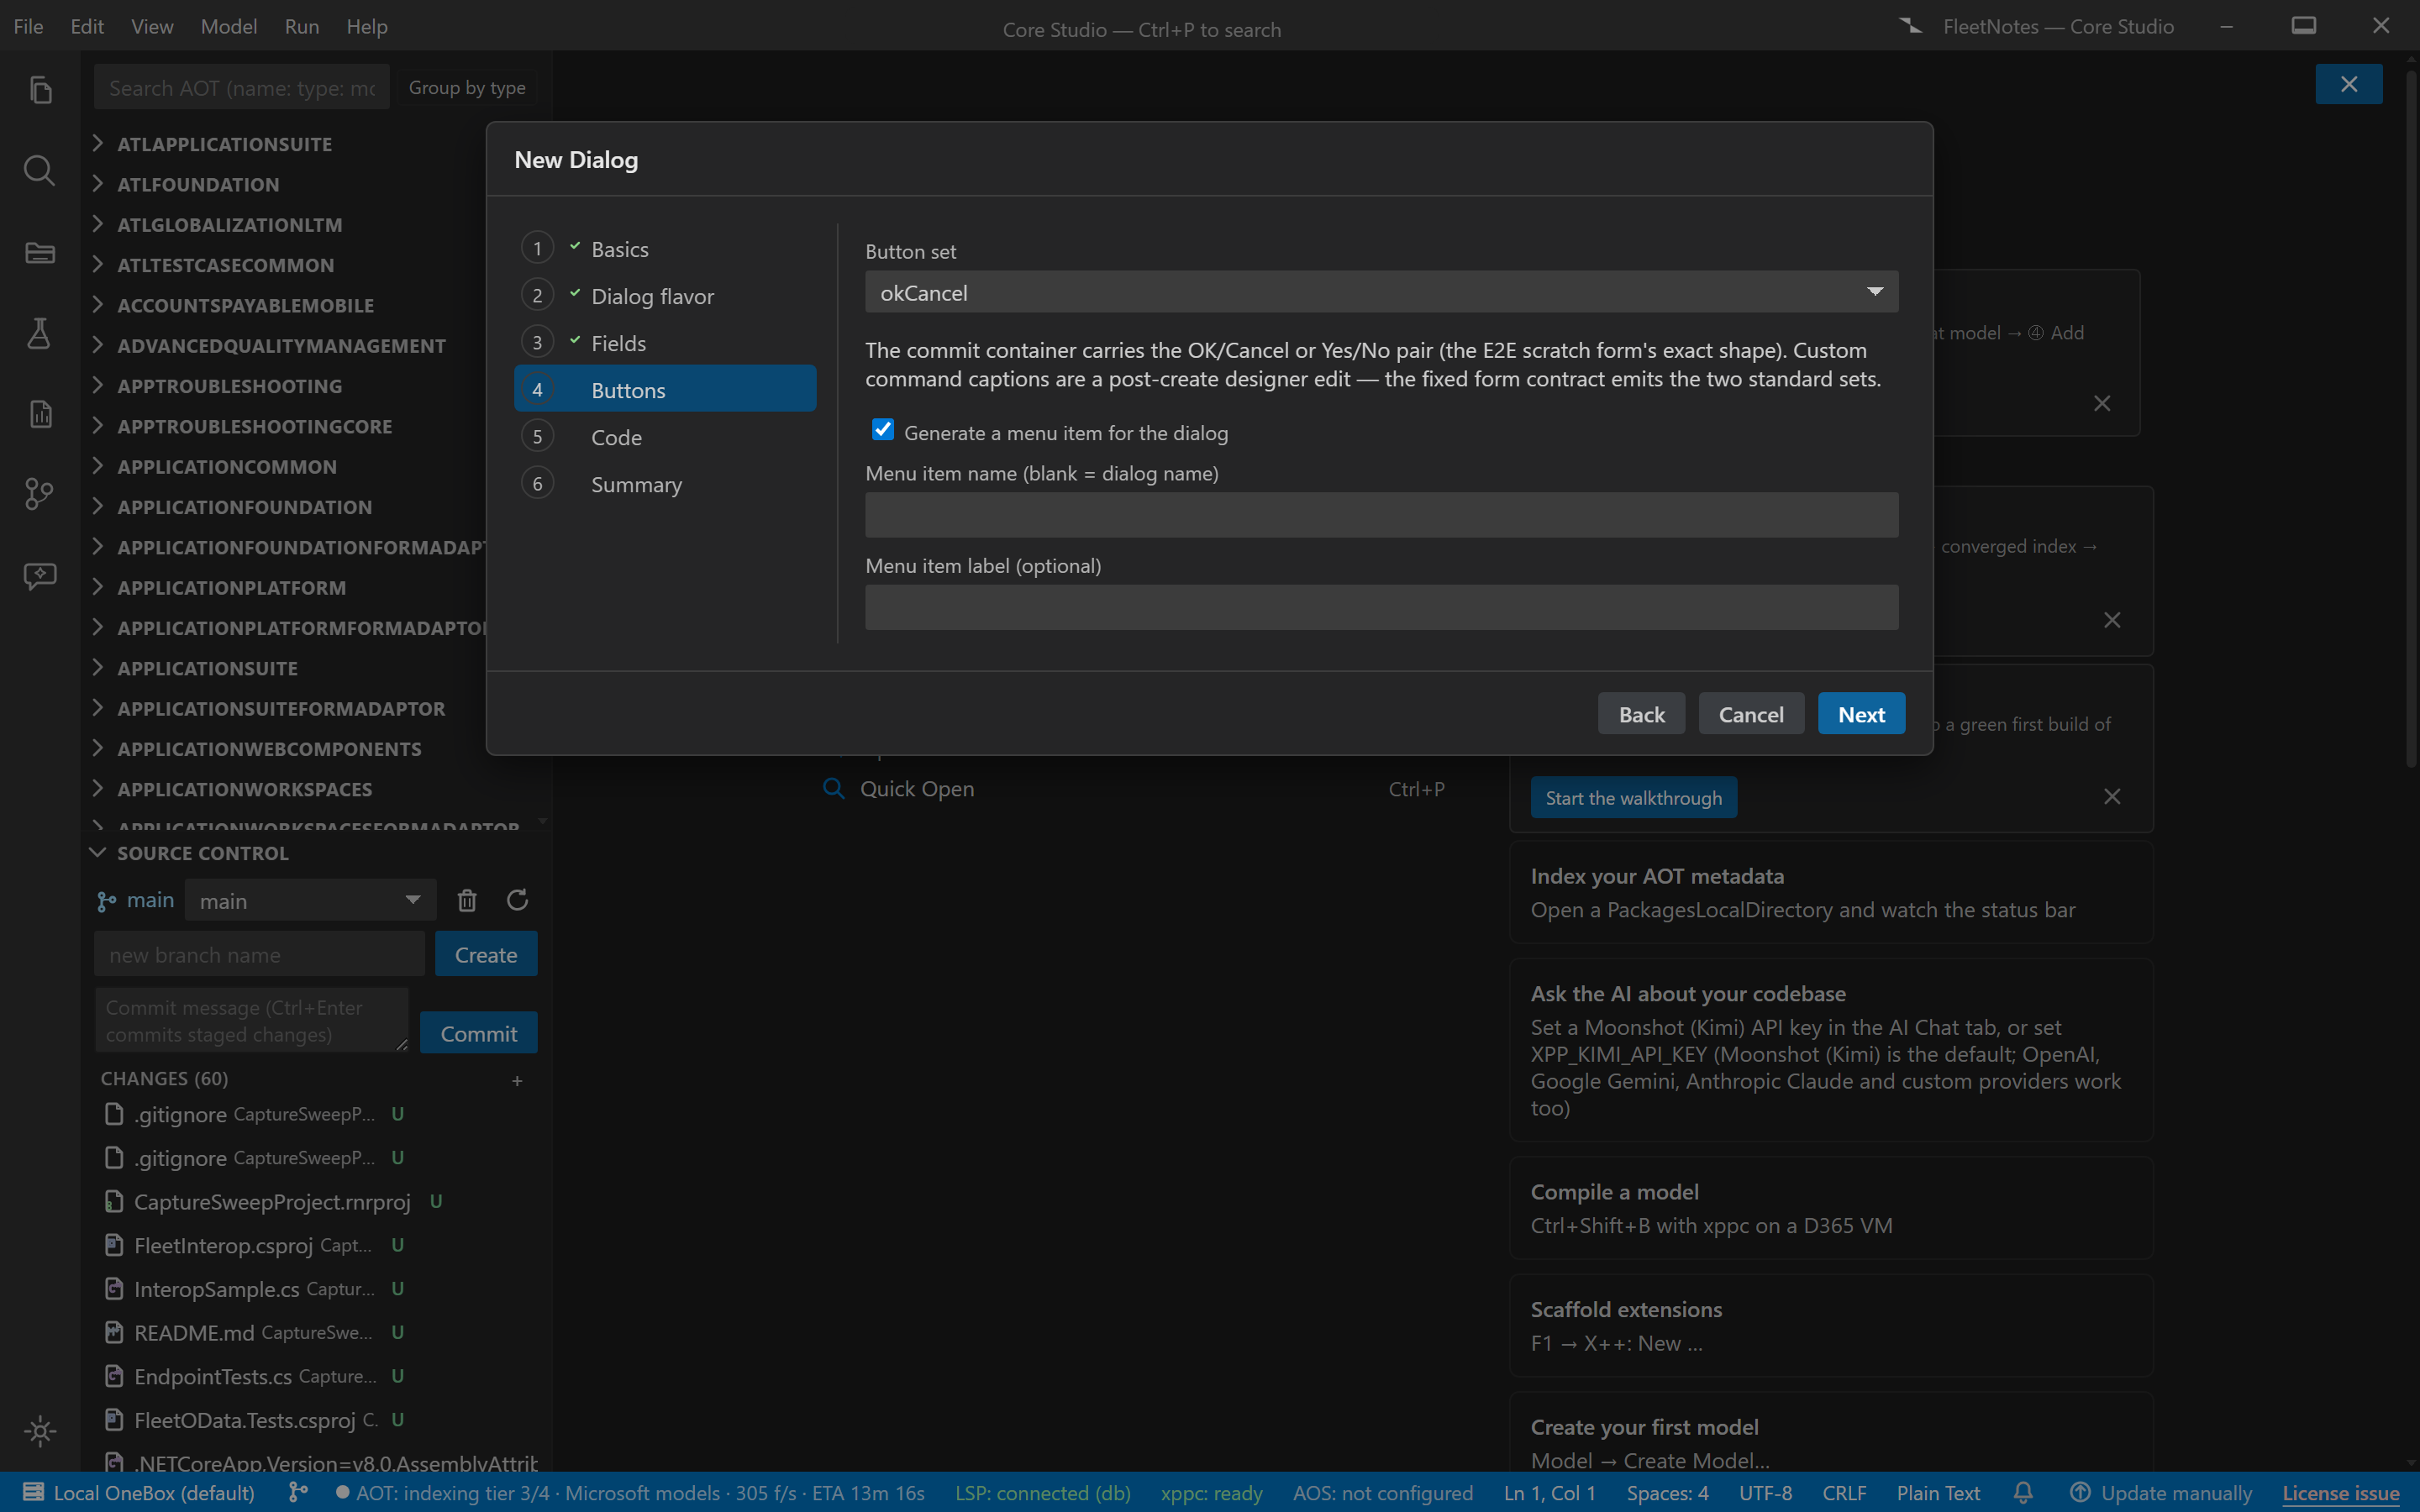Open the main branch selector dropdown

tap(310, 900)
